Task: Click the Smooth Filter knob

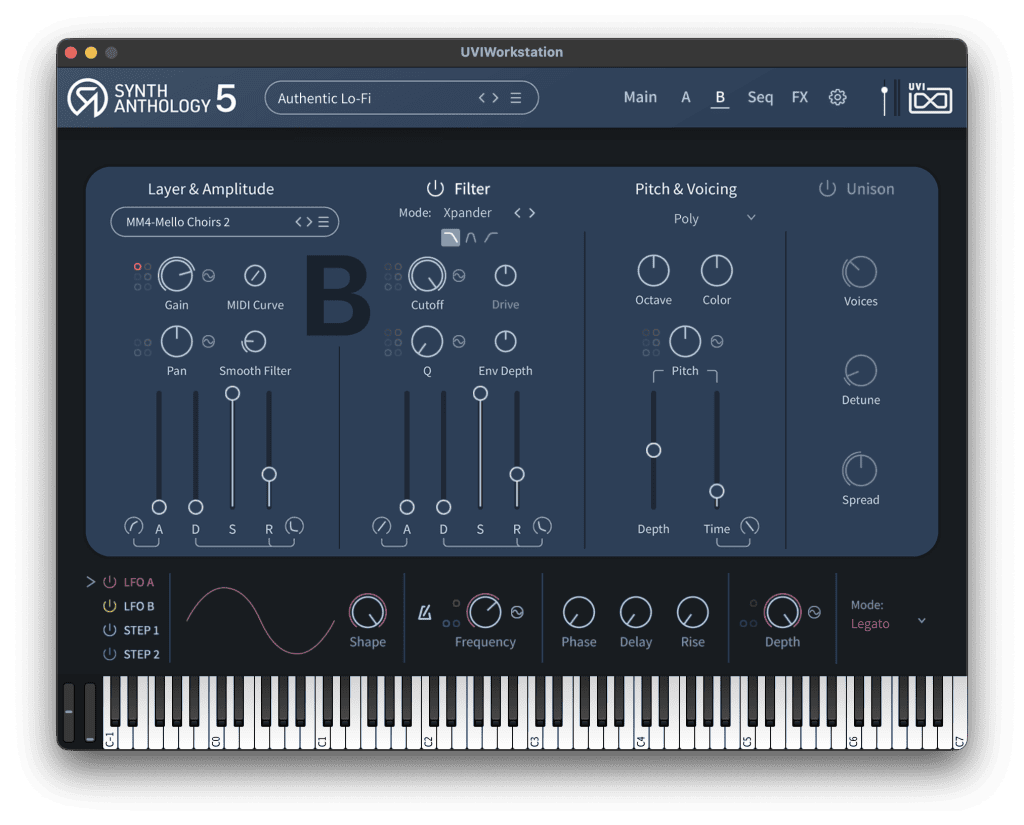Action: click(x=253, y=342)
